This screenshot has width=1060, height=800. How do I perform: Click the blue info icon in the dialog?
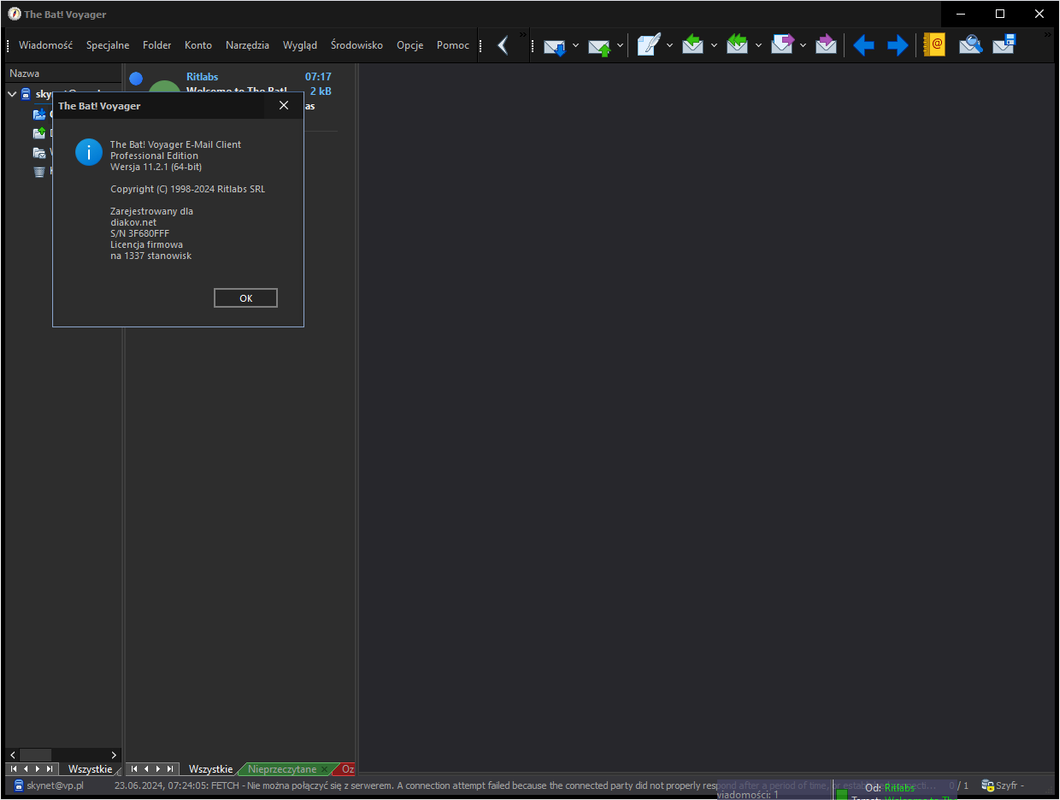pos(89,152)
